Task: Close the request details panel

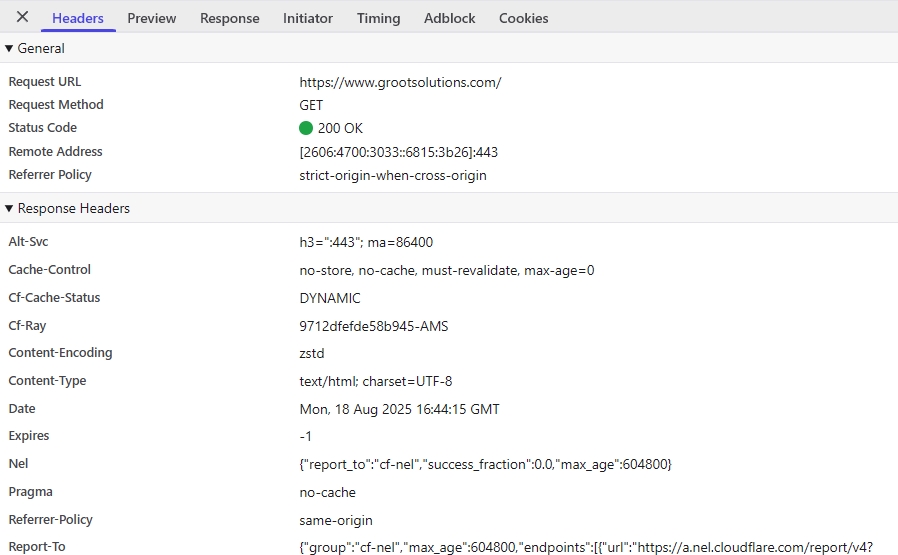Action: click(22, 17)
